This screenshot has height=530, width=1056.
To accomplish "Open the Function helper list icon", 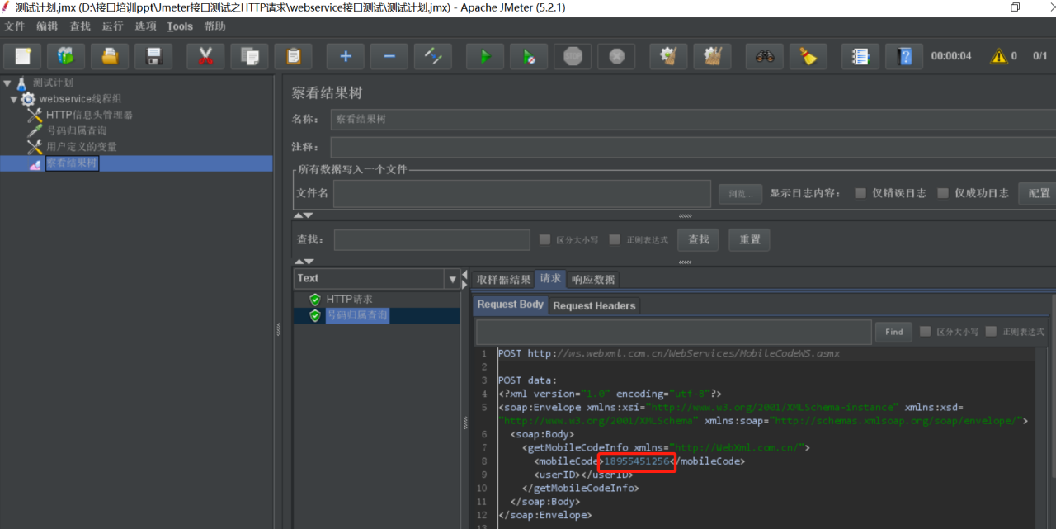I will point(860,56).
